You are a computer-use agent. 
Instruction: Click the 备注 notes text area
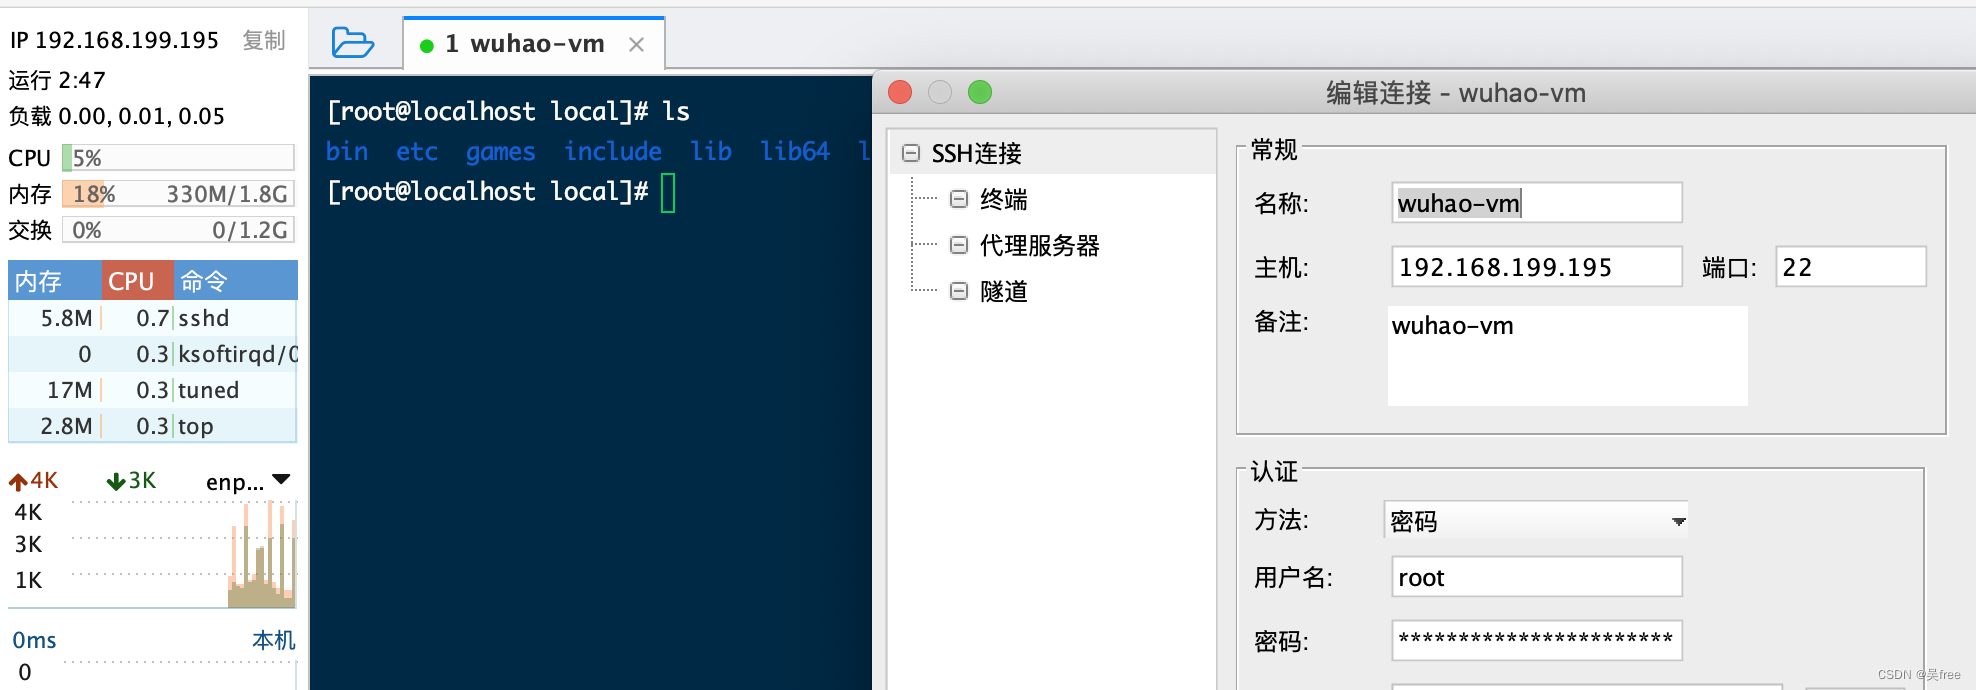click(1568, 356)
